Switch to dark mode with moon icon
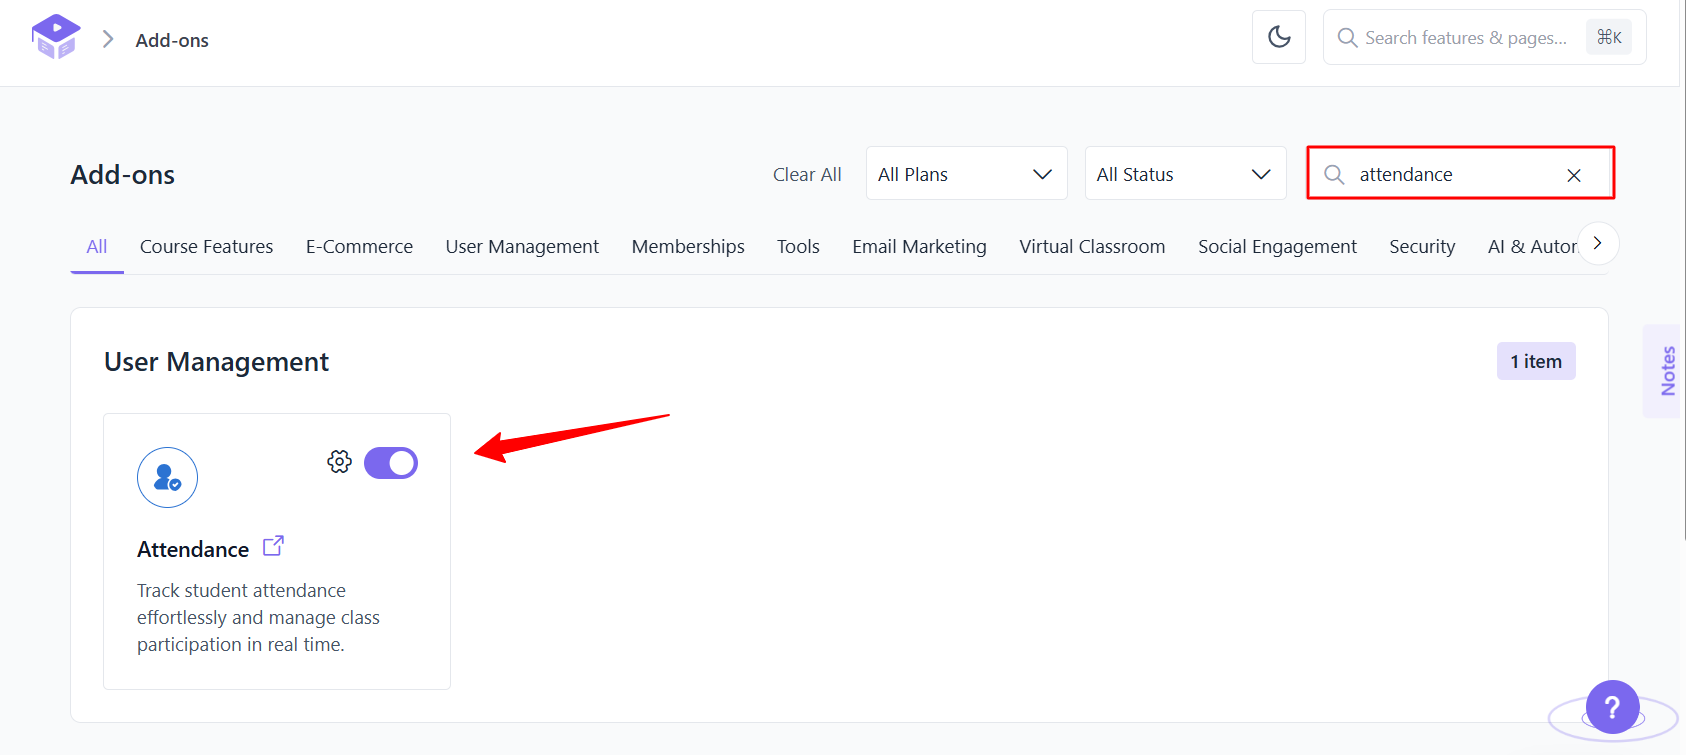The image size is (1686, 755). (x=1279, y=37)
